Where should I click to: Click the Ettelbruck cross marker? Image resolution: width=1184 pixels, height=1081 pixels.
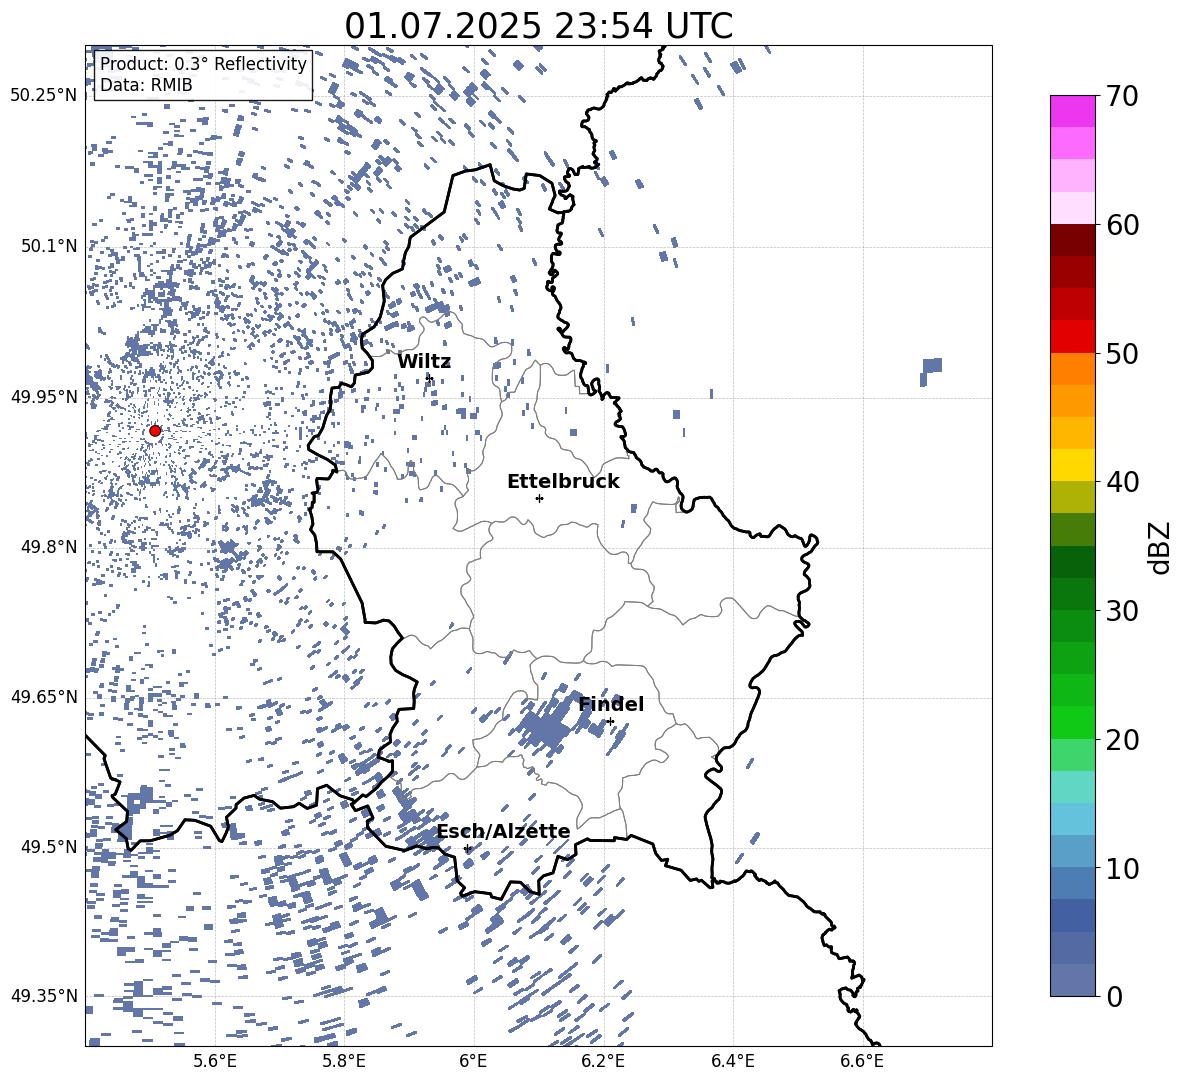point(539,498)
